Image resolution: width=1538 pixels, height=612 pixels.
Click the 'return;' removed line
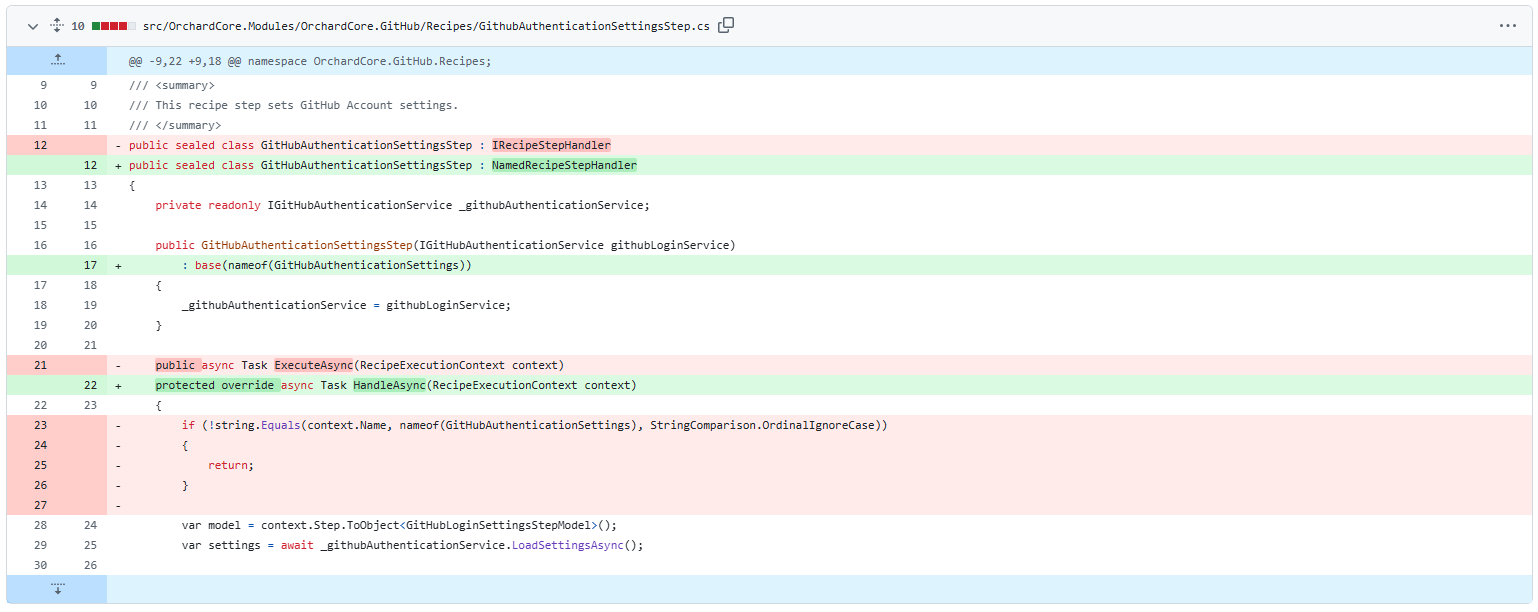[231, 465]
